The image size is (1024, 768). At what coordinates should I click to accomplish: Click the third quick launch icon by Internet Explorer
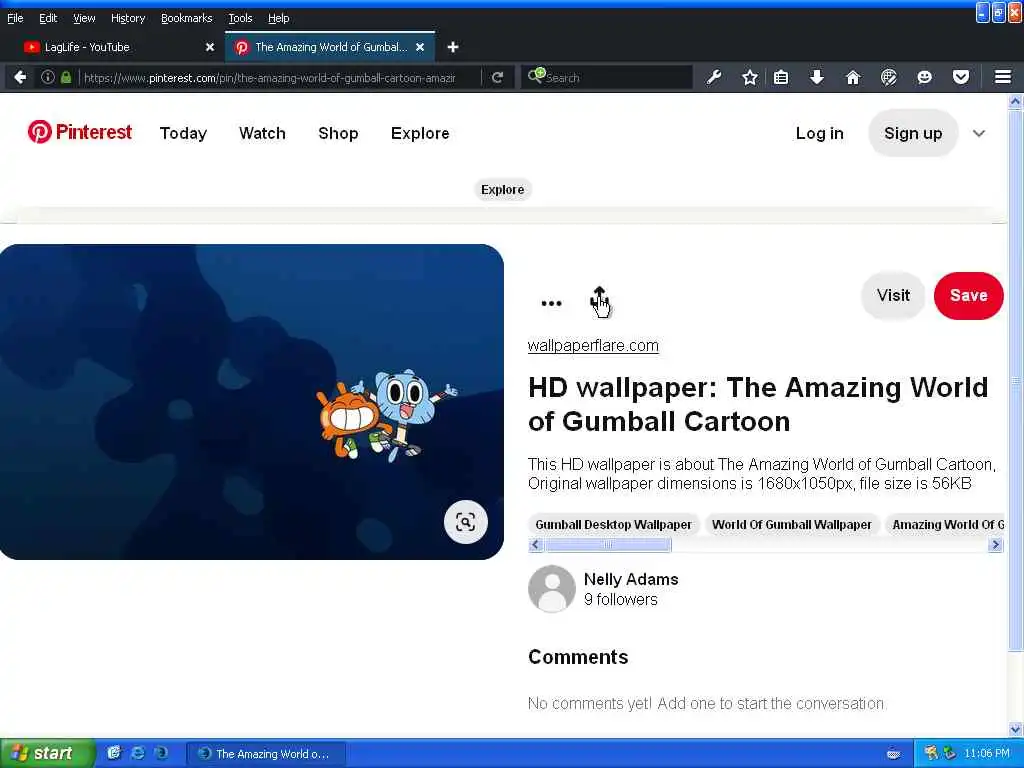(161, 753)
